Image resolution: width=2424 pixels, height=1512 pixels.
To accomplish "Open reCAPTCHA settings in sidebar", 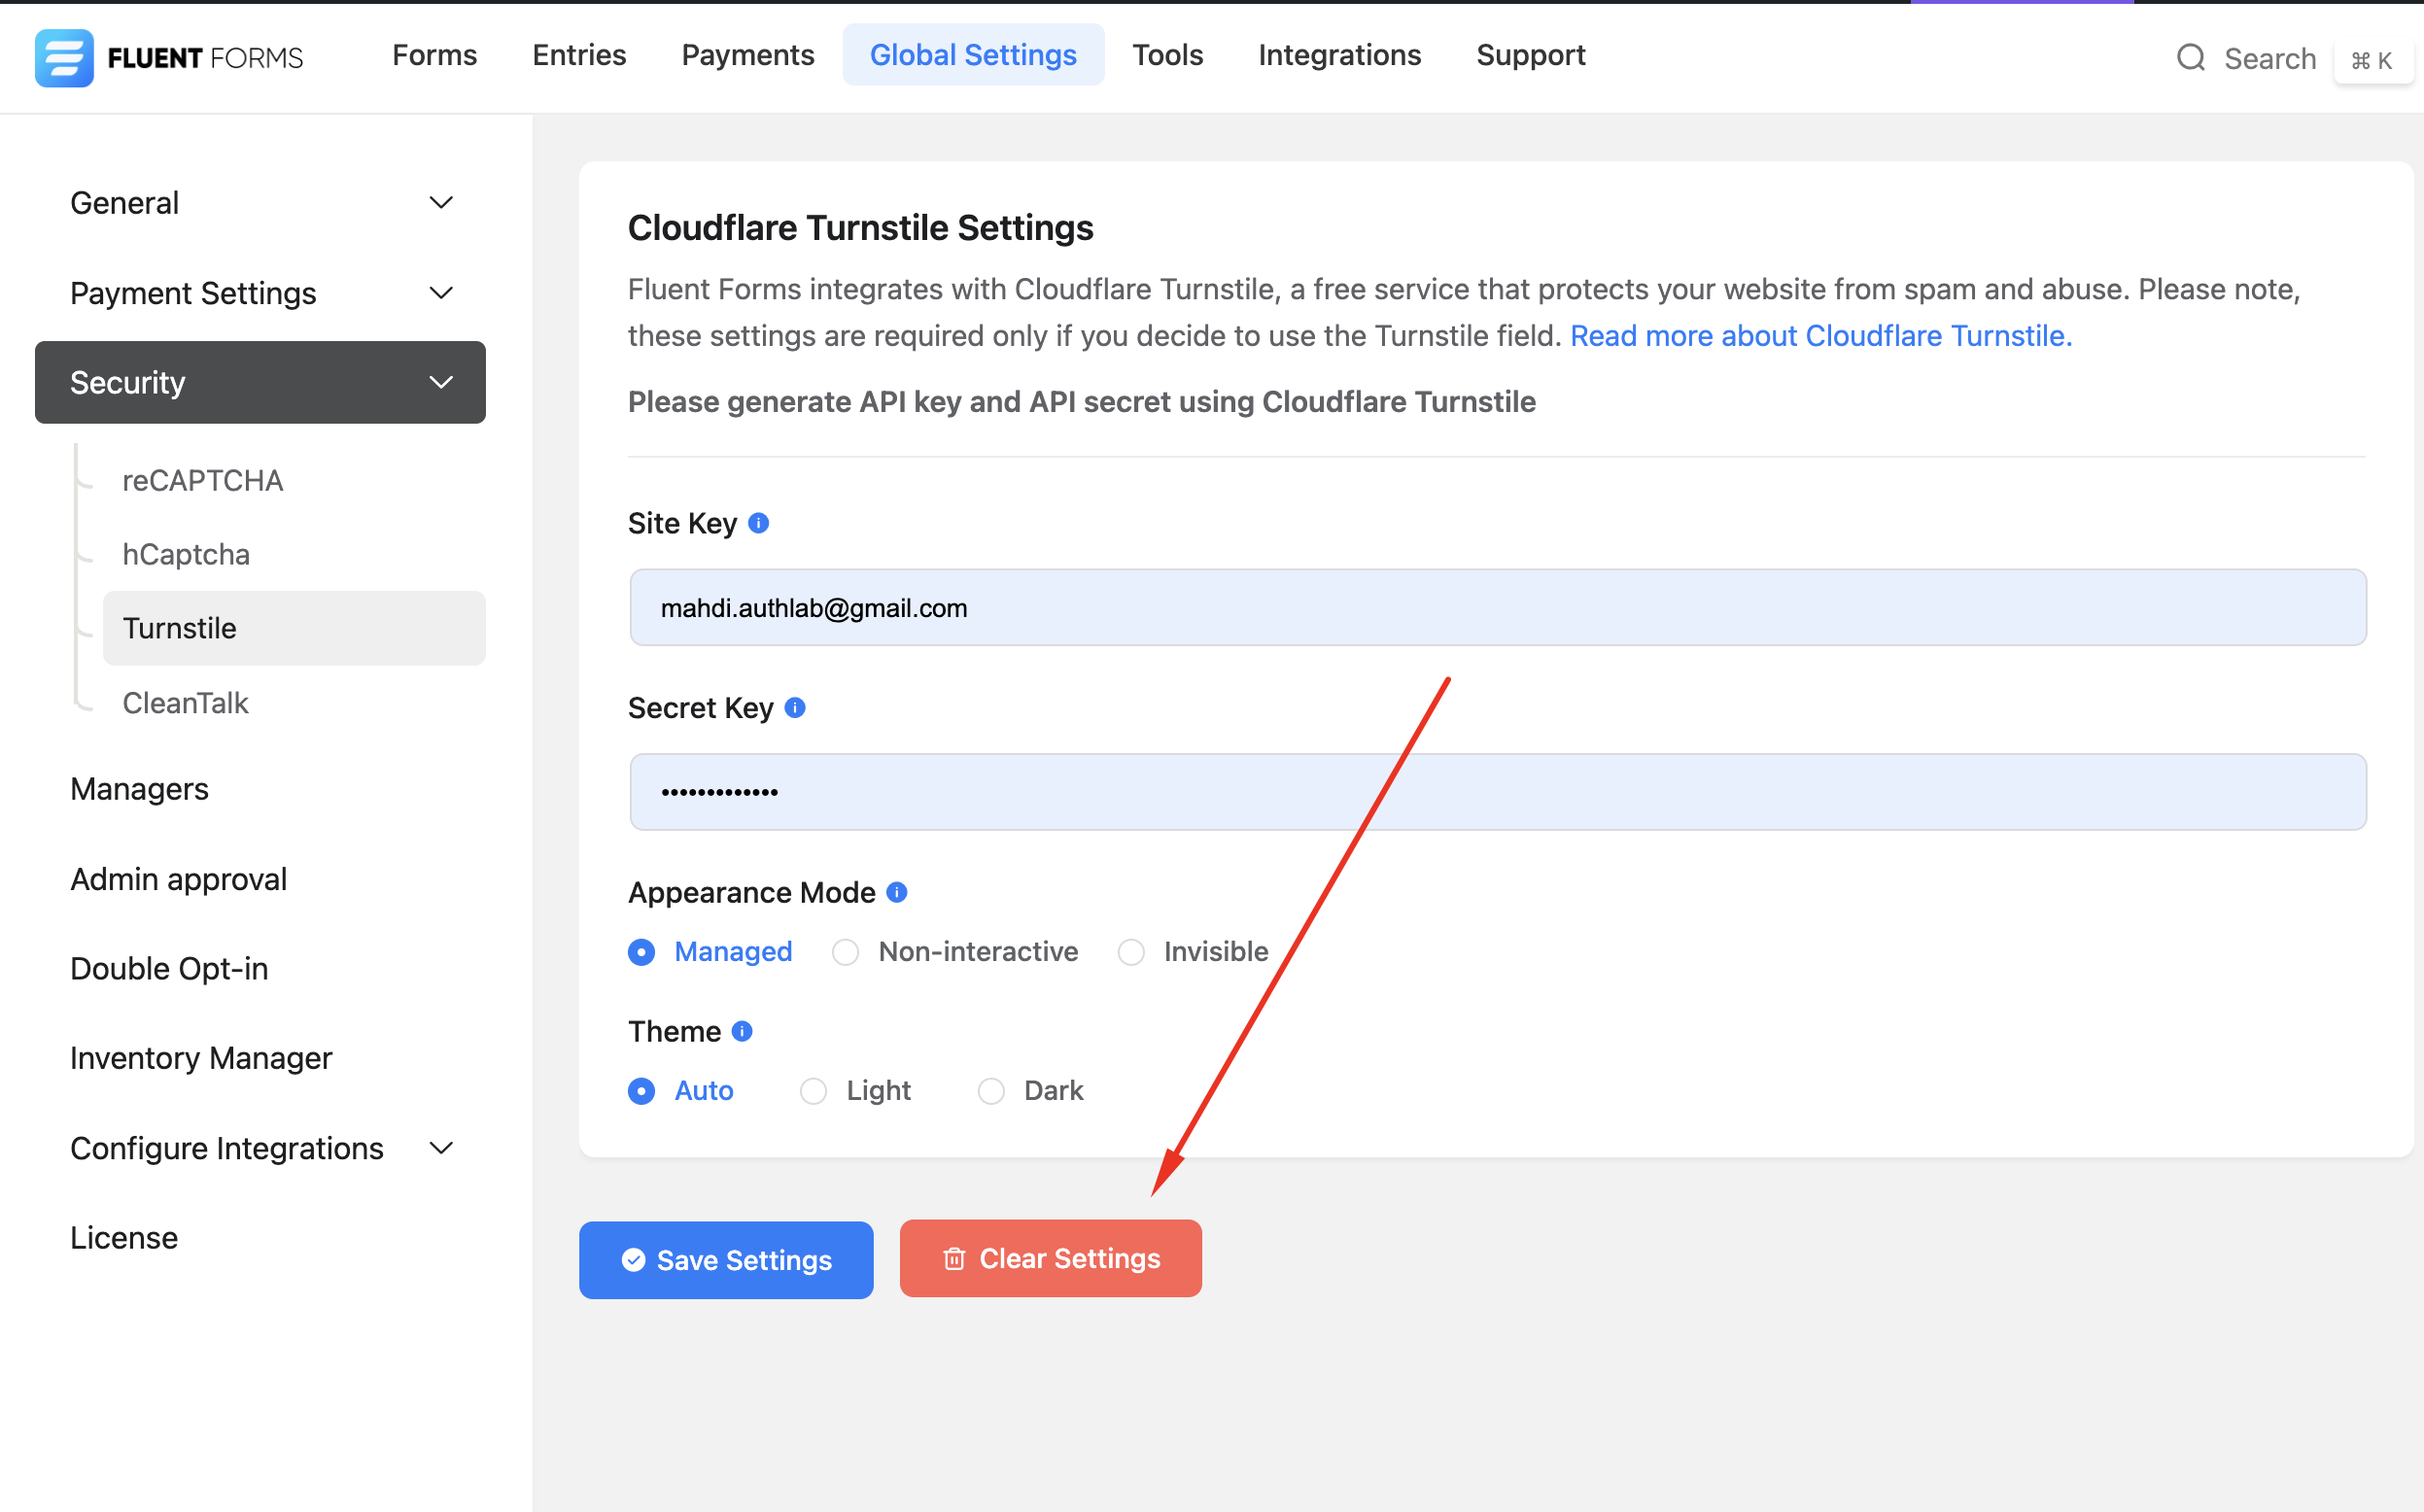I will [x=203, y=481].
